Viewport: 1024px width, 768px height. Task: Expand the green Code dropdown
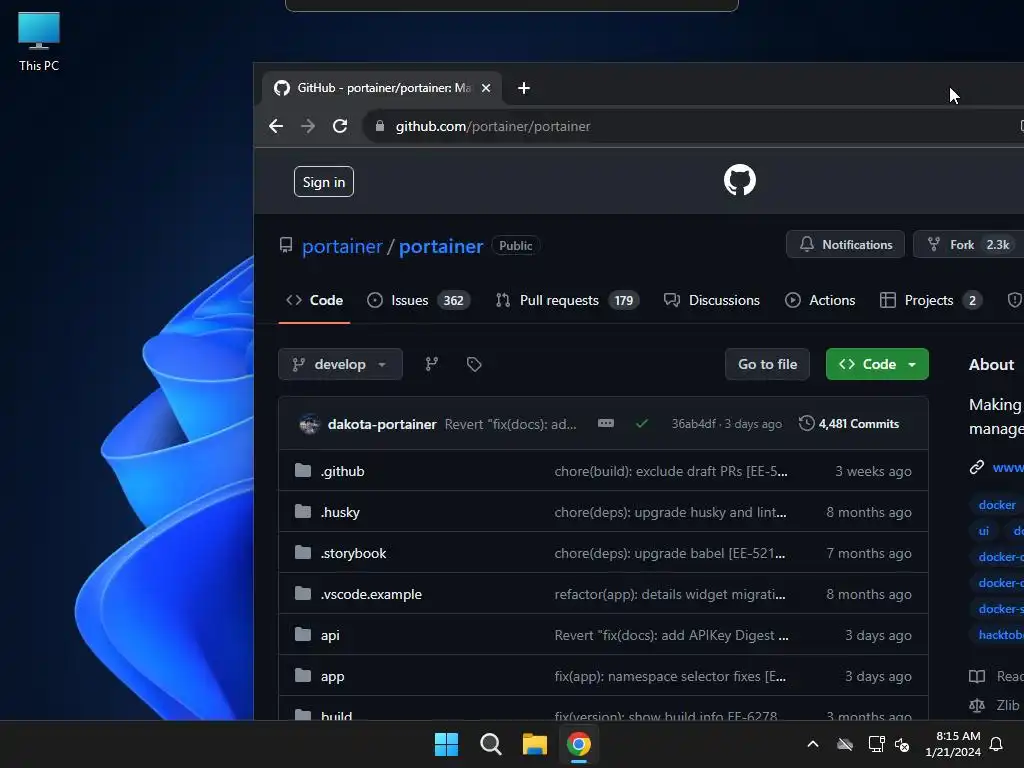click(x=877, y=364)
